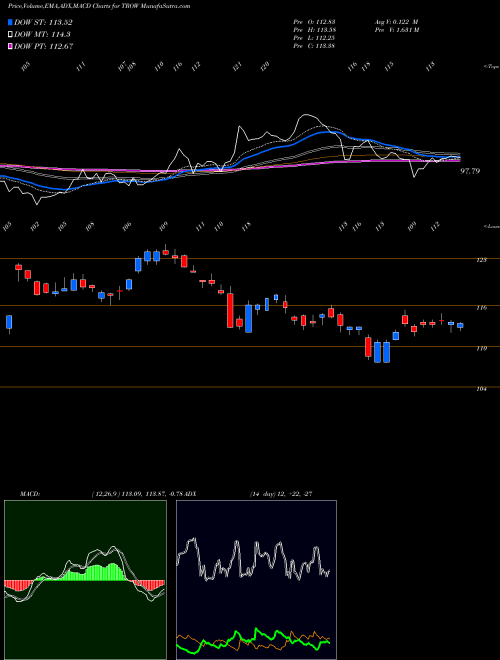Screen dimensions: 500x660
Task: Click the 120 tops label
Action: (x=264, y=66)
